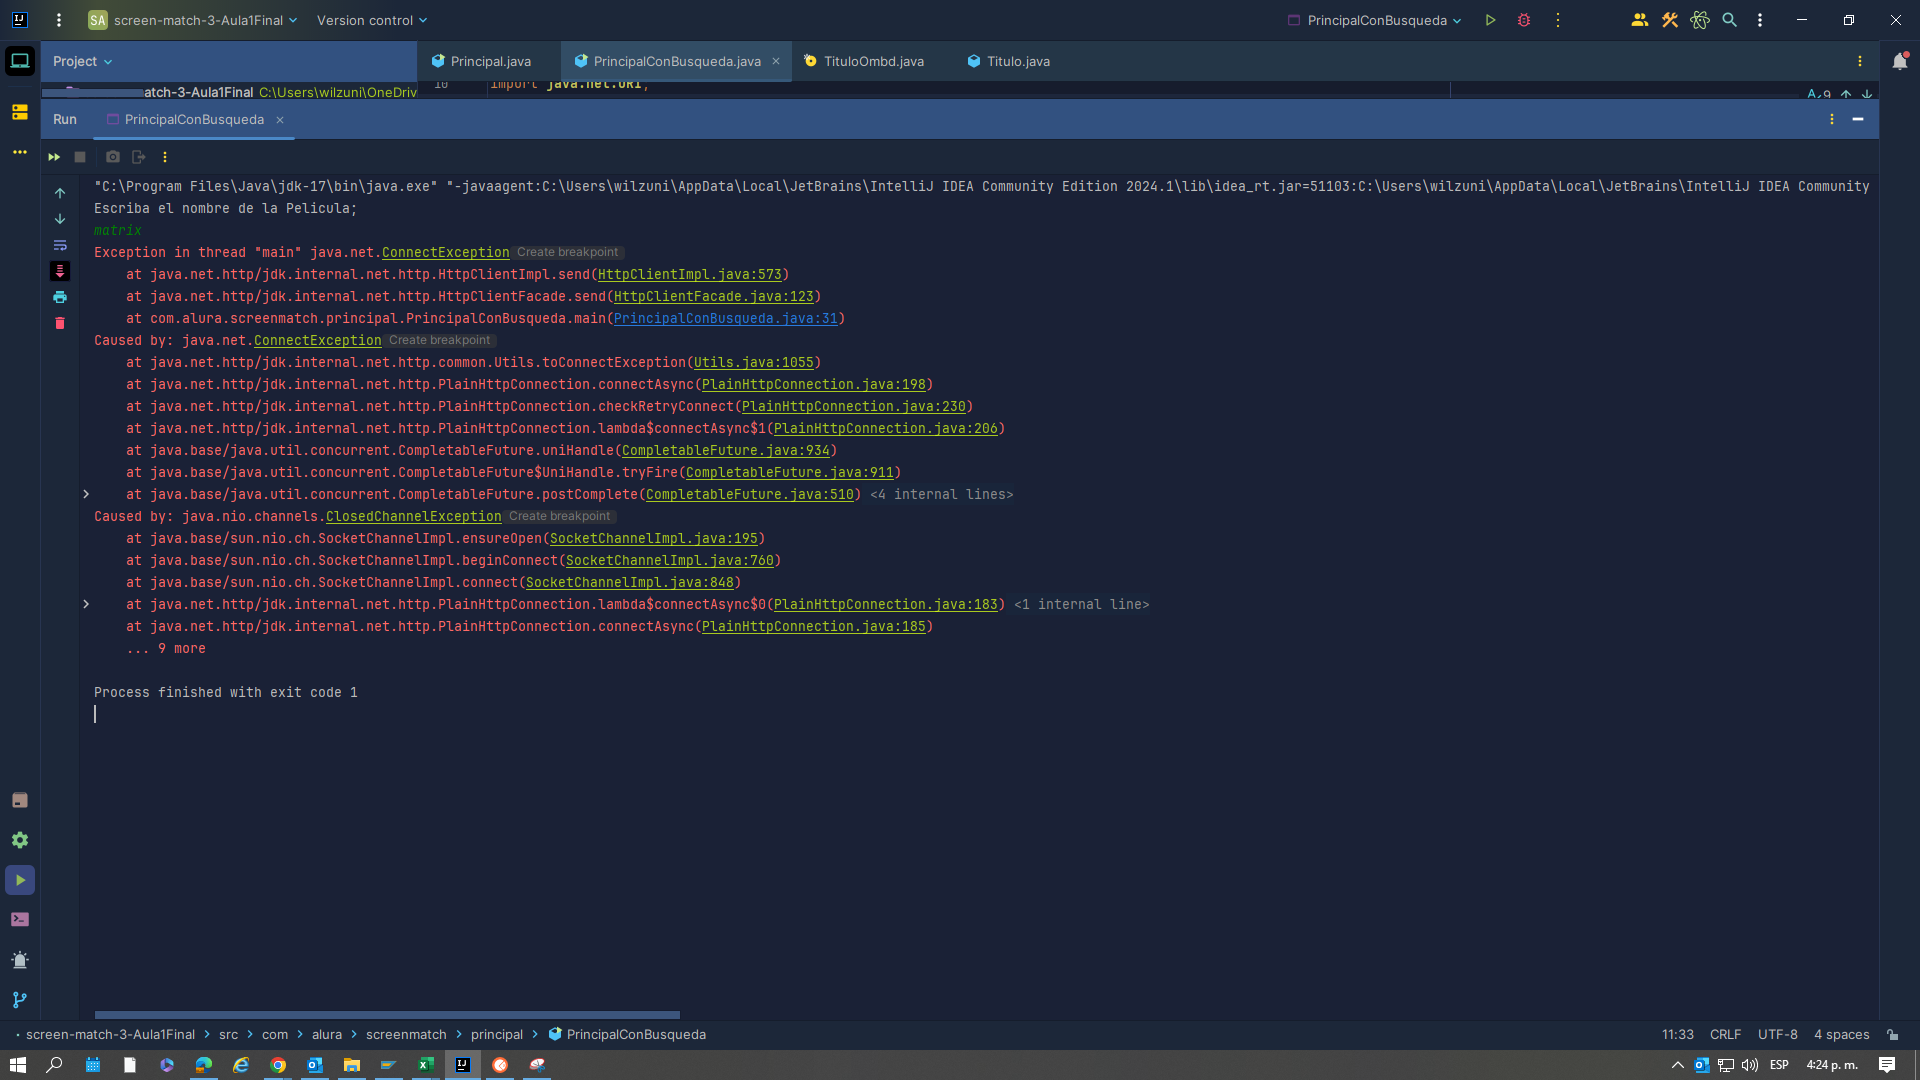
Task: Switch to Principal.java tab
Action: coord(482,61)
